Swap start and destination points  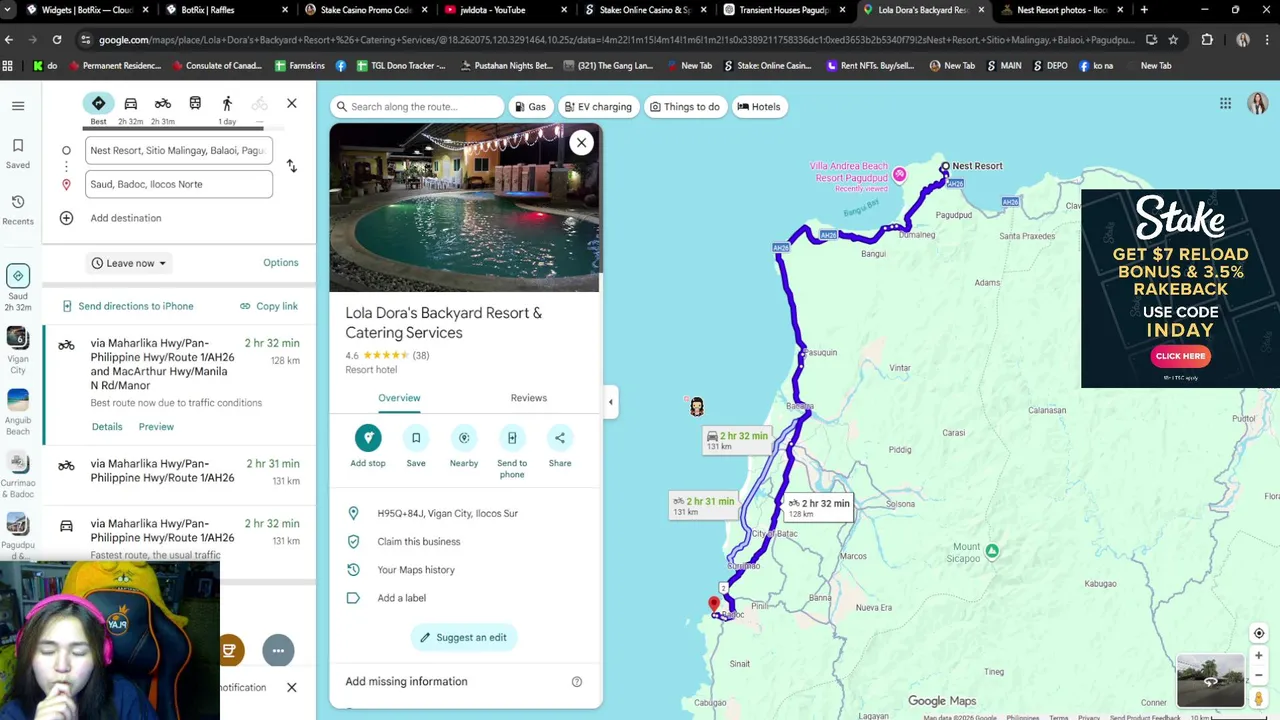(291, 166)
